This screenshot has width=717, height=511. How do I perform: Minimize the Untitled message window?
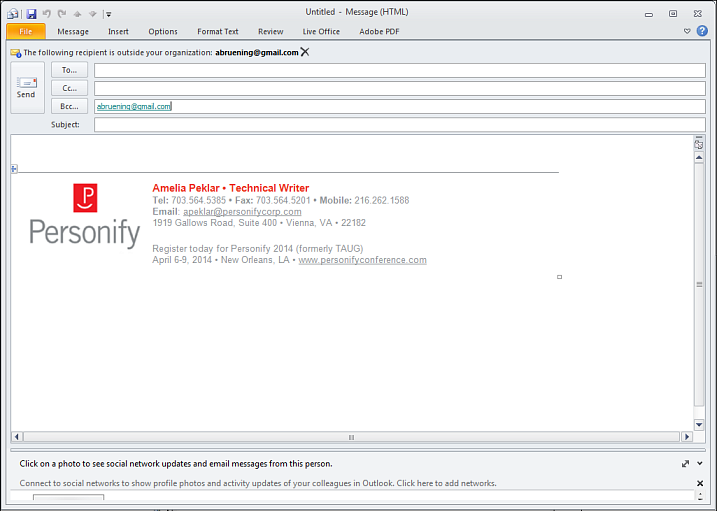pyautogui.click(x=648, y=14)
